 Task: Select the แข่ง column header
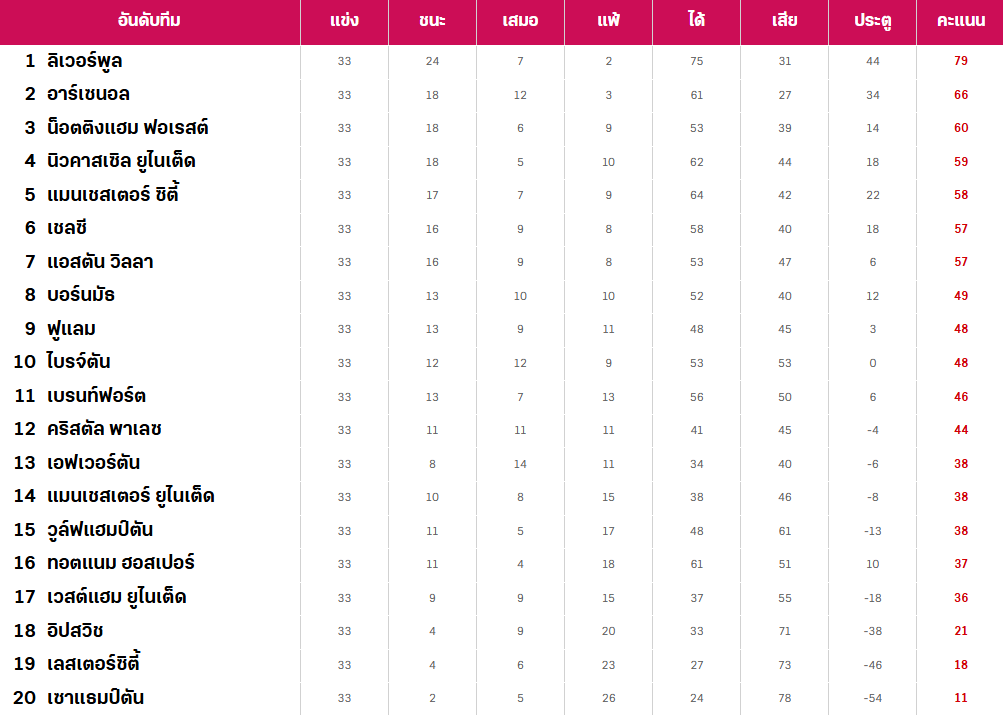[x=344, y=20]
